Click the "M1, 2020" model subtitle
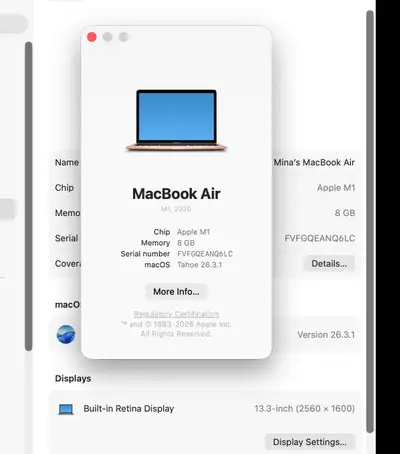400x454 pixels. (x=176, y=209)
